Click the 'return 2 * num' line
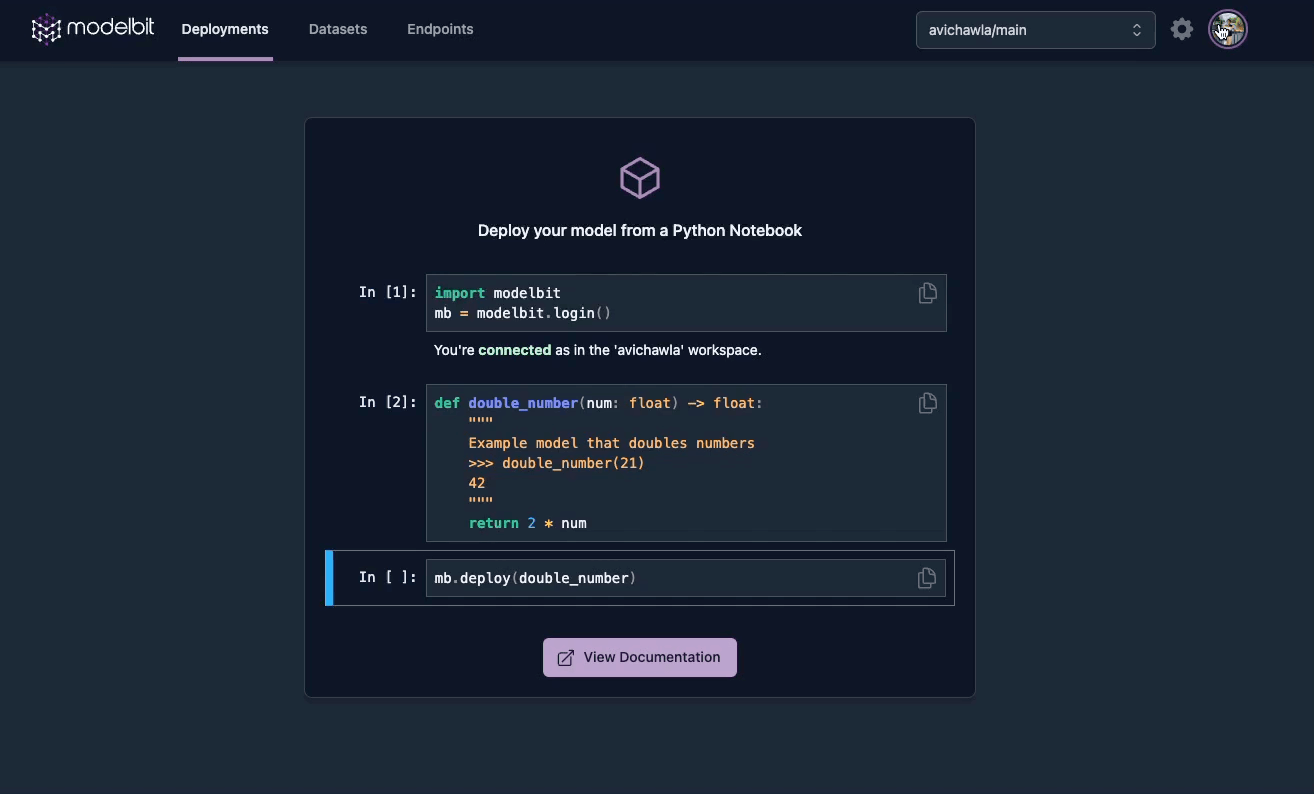 (x=527, y=523)
